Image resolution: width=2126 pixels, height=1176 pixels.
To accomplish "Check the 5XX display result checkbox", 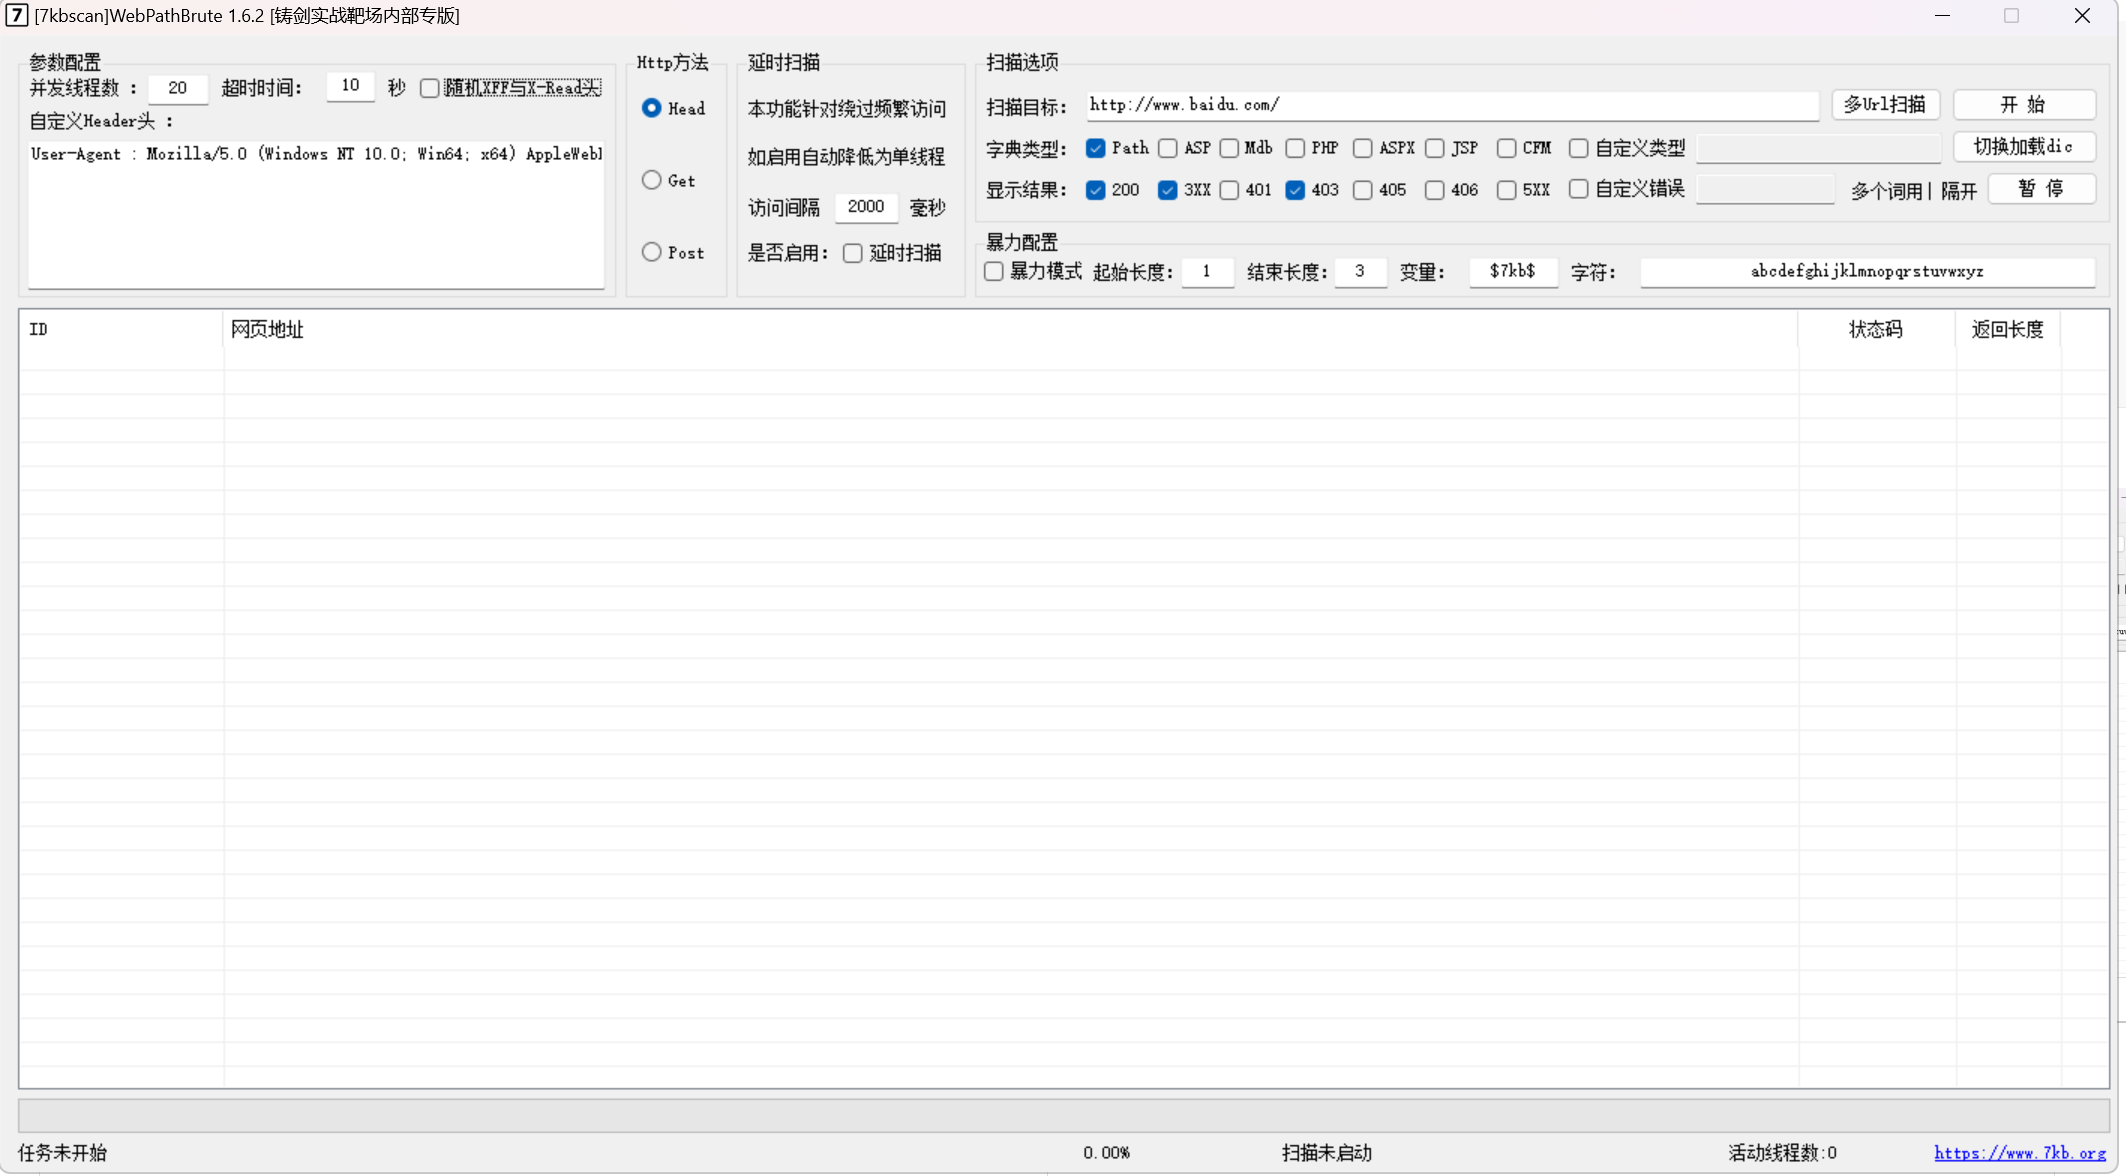I will (x=1506, y=190).
